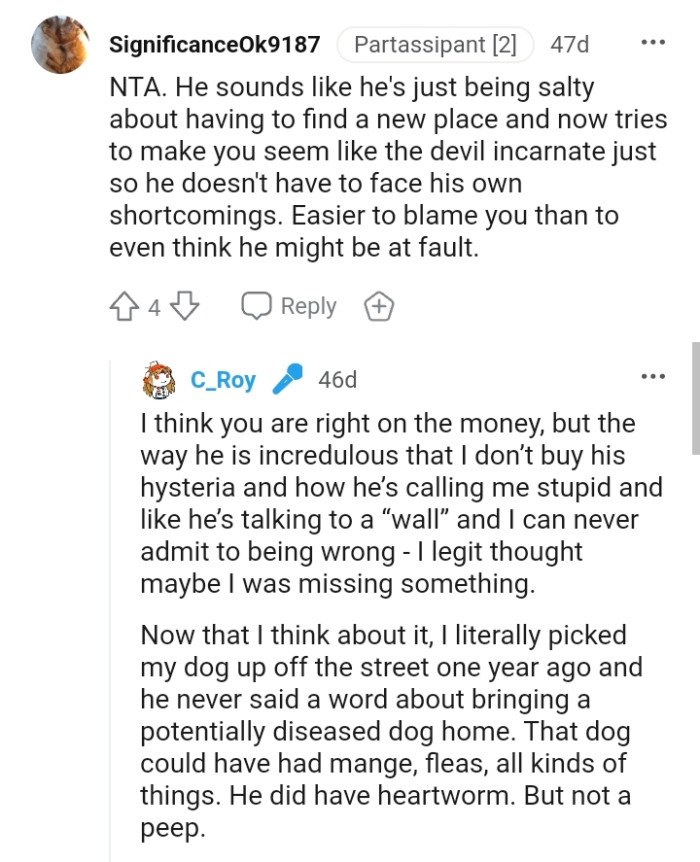This screenshot has height=862, width=700.
Task: Click the award plus icon on the top comment
Action: pyautogui.click(x=379, y=306)
